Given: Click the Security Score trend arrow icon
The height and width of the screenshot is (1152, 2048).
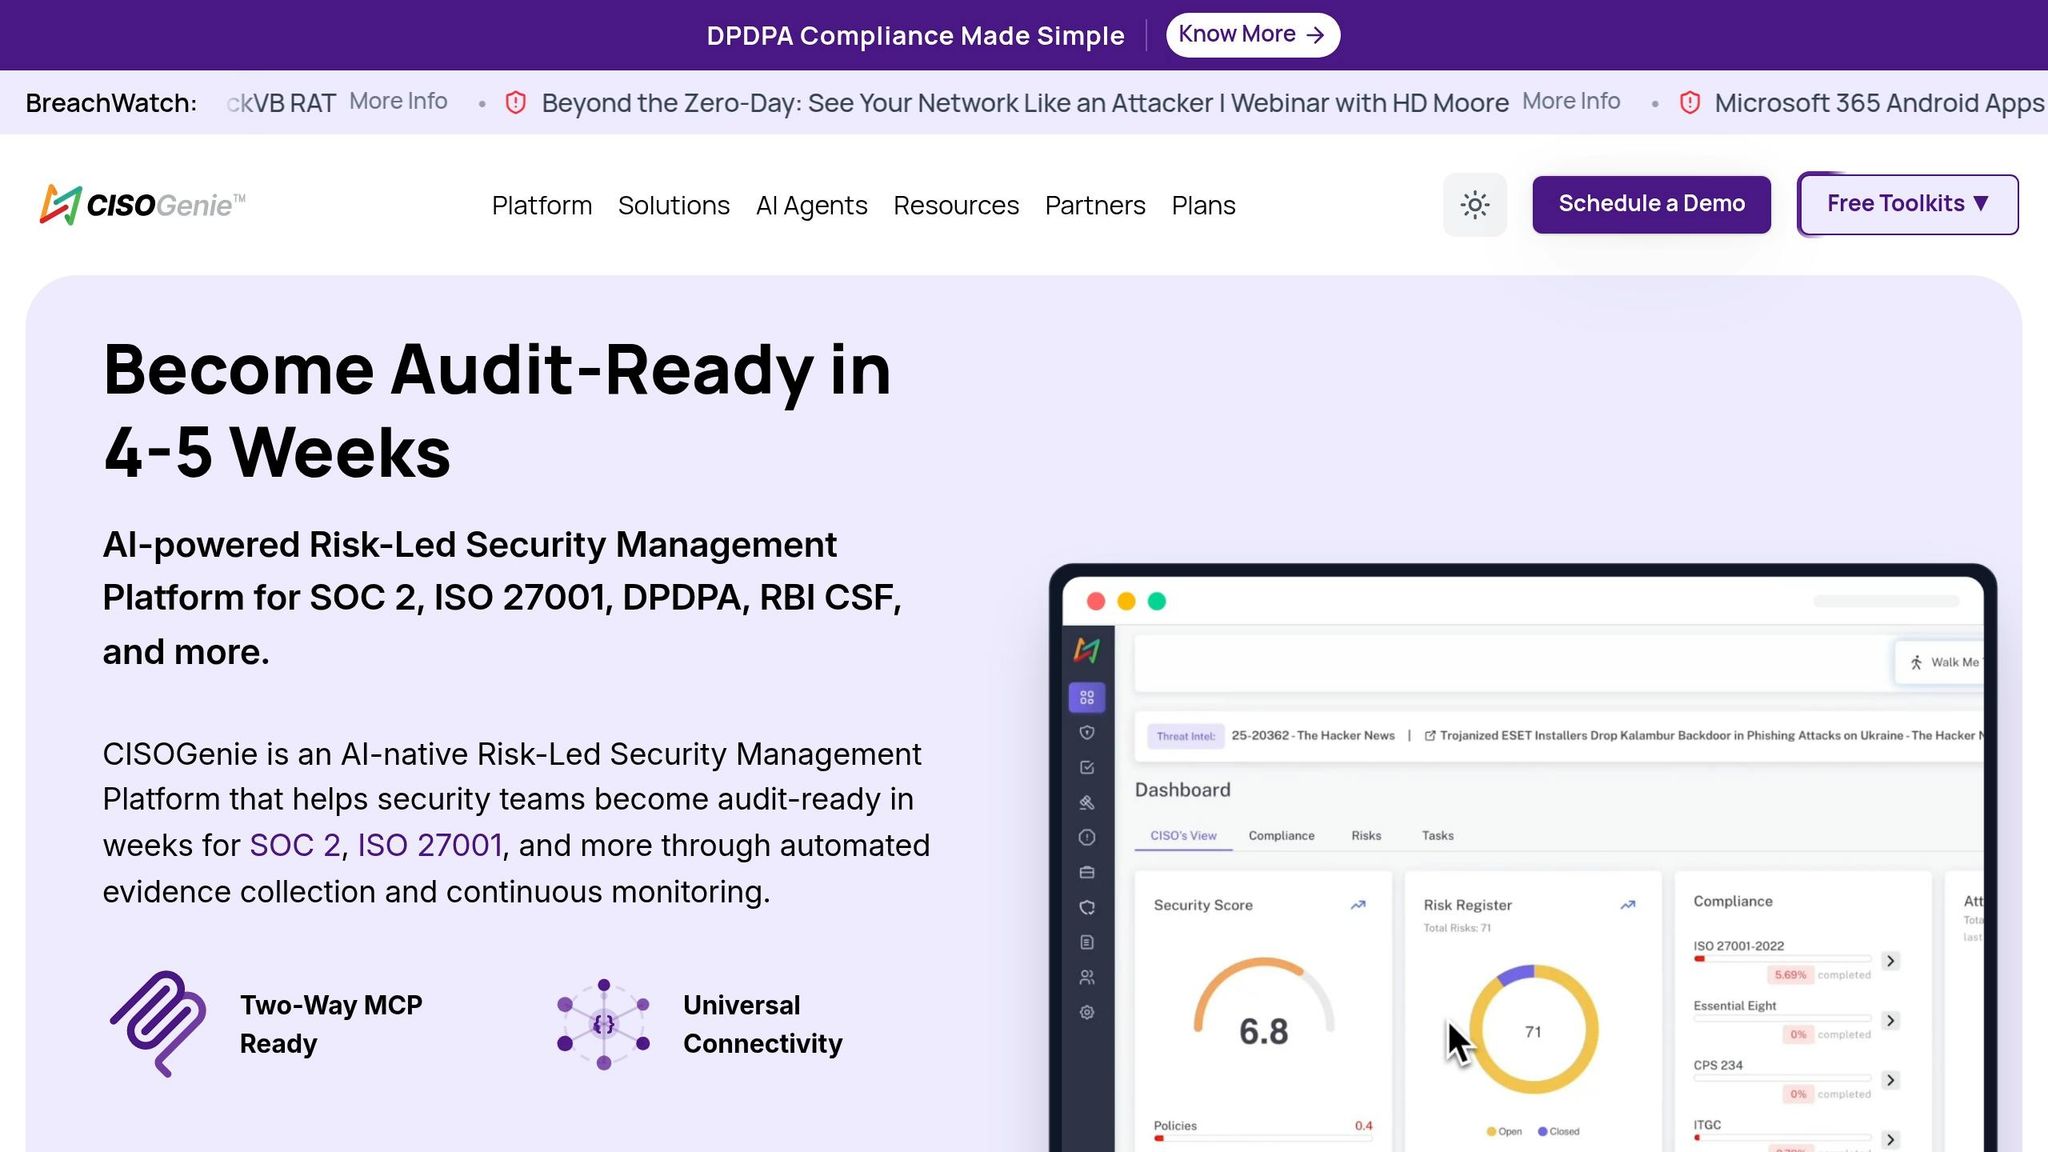Looking at the screenshot, I should coord(1358,905).
